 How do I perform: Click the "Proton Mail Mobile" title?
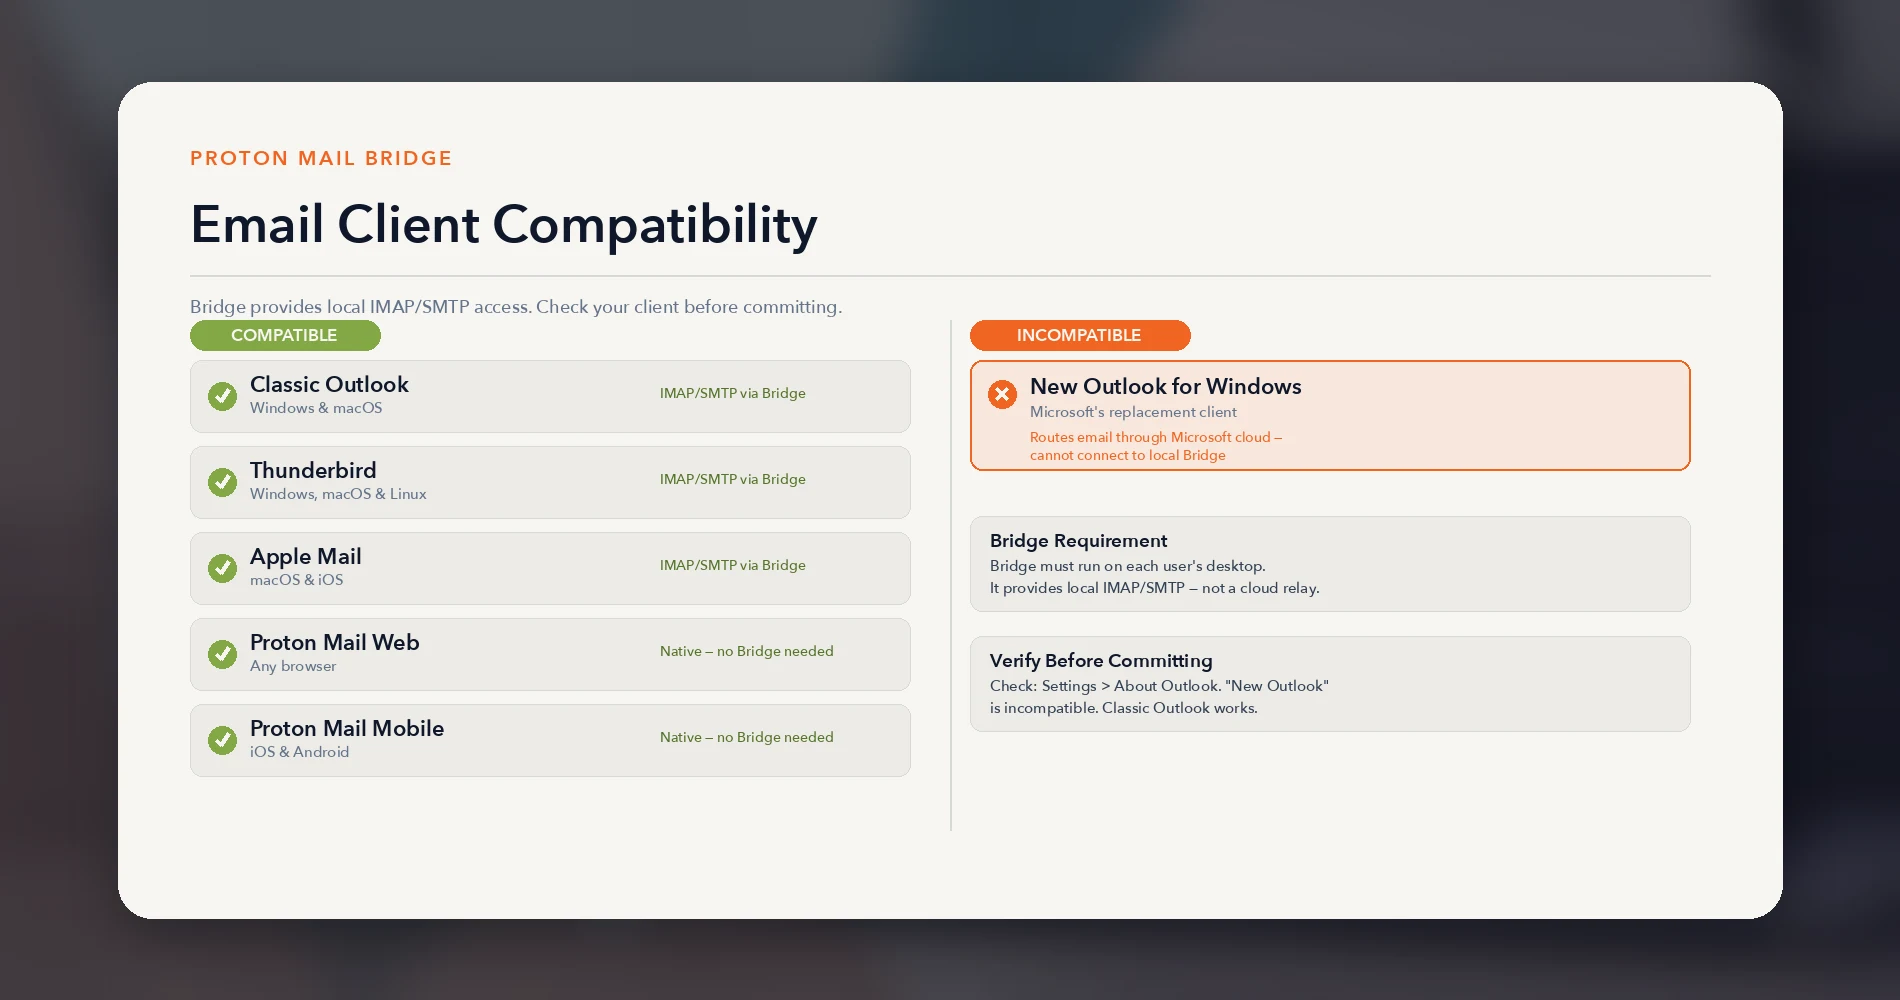[347, 729]
